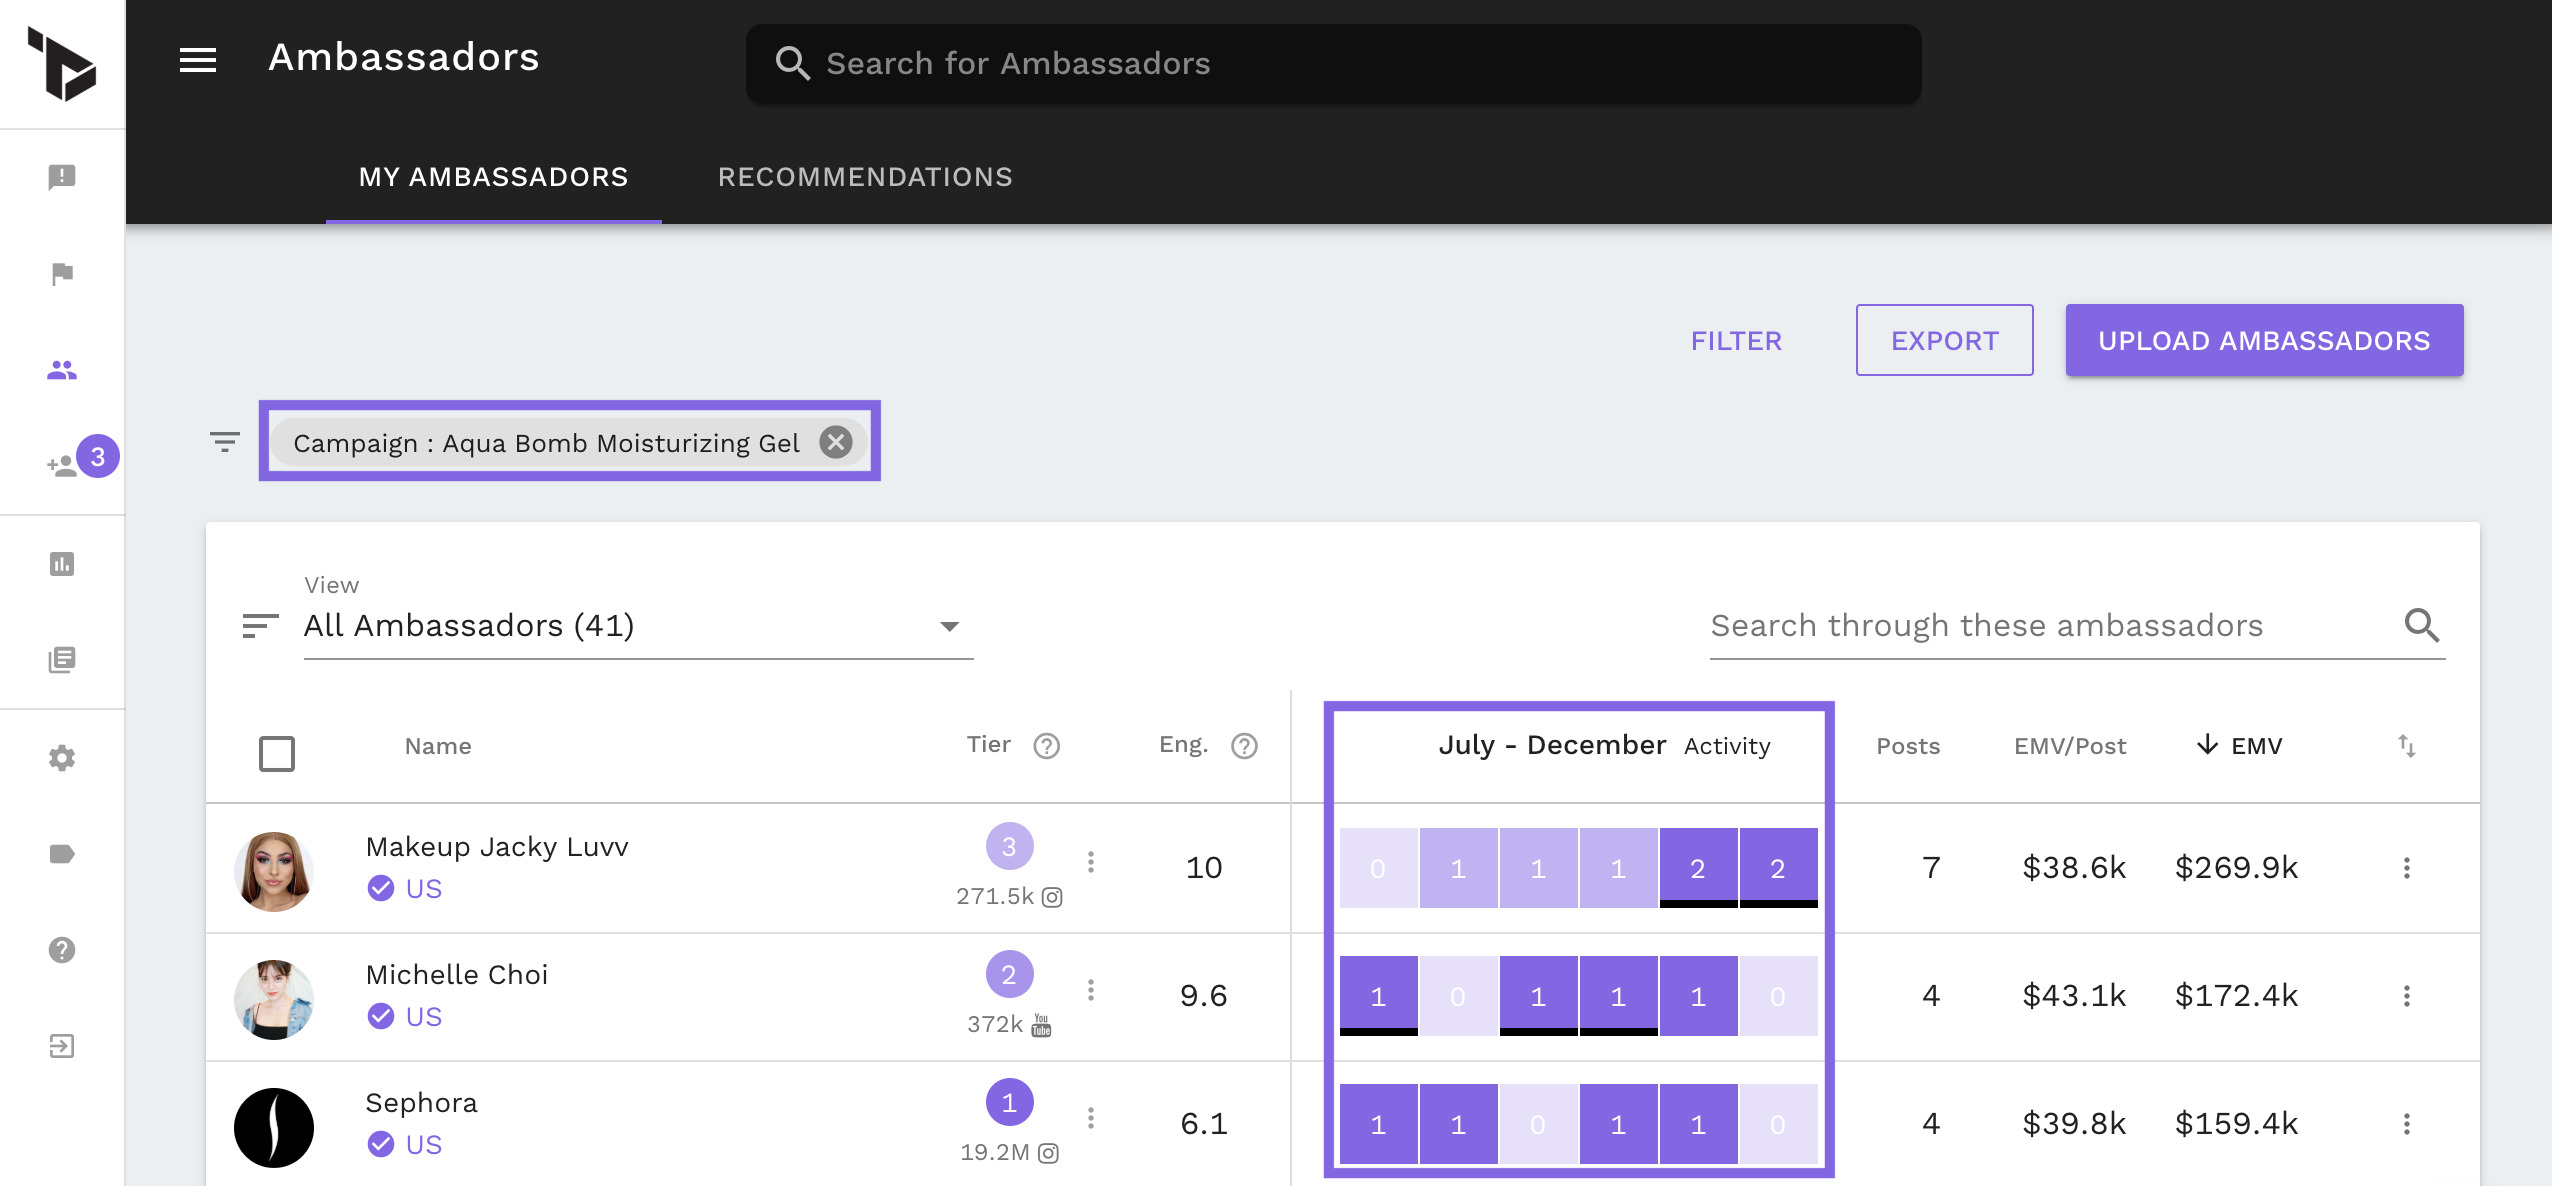
Task: Open the settings gear in sidebar
Action: pos(62,758)
